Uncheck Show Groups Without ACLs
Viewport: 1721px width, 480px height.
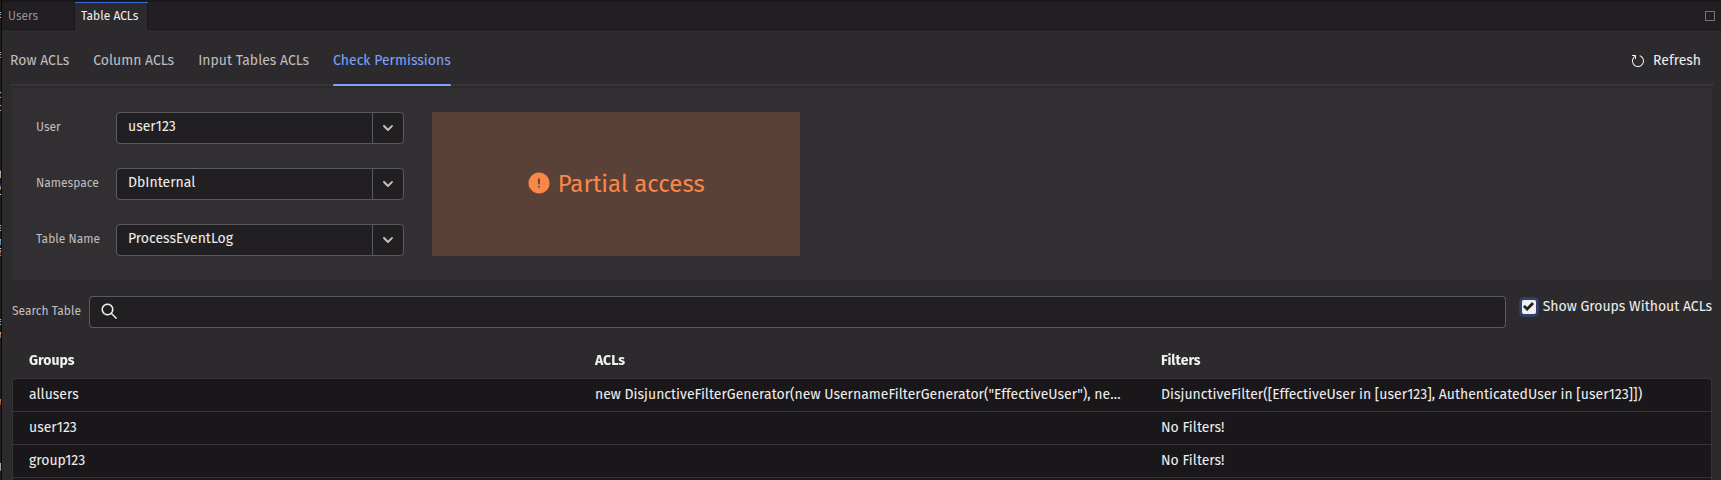pos(1528,307)
